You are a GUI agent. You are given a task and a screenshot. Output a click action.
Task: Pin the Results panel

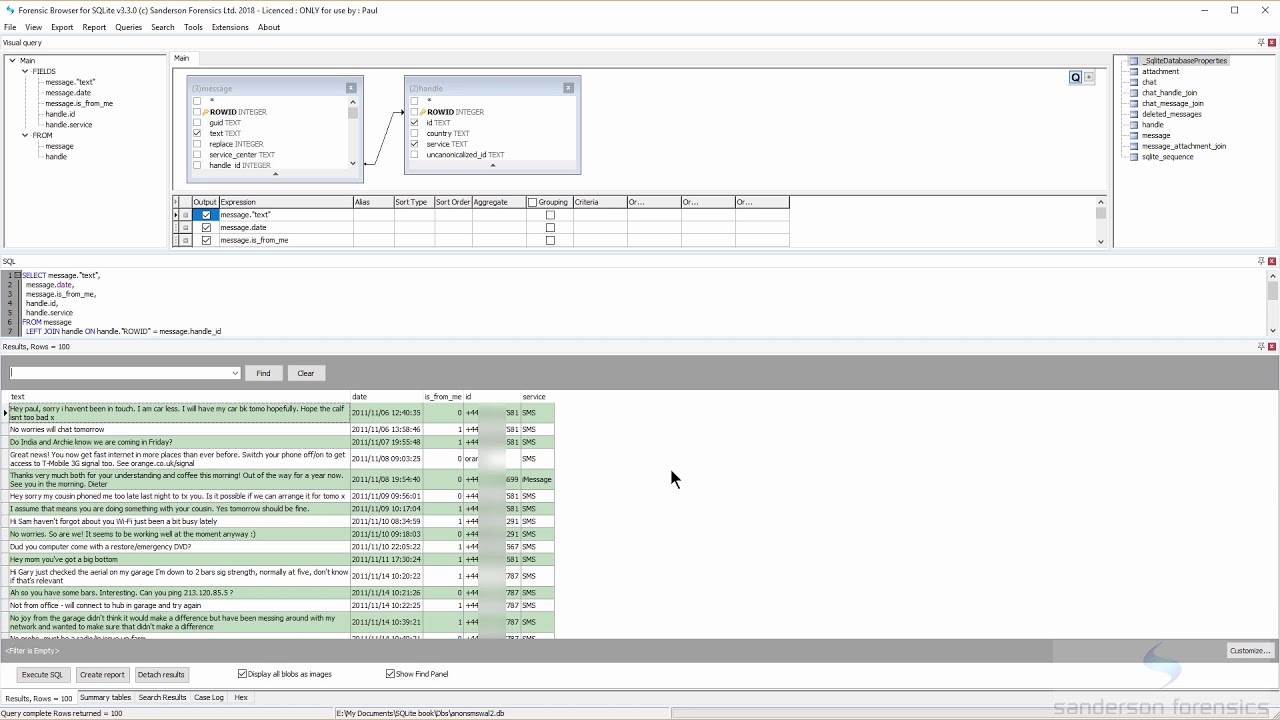pyautogui.click(x=1261, y=346)
